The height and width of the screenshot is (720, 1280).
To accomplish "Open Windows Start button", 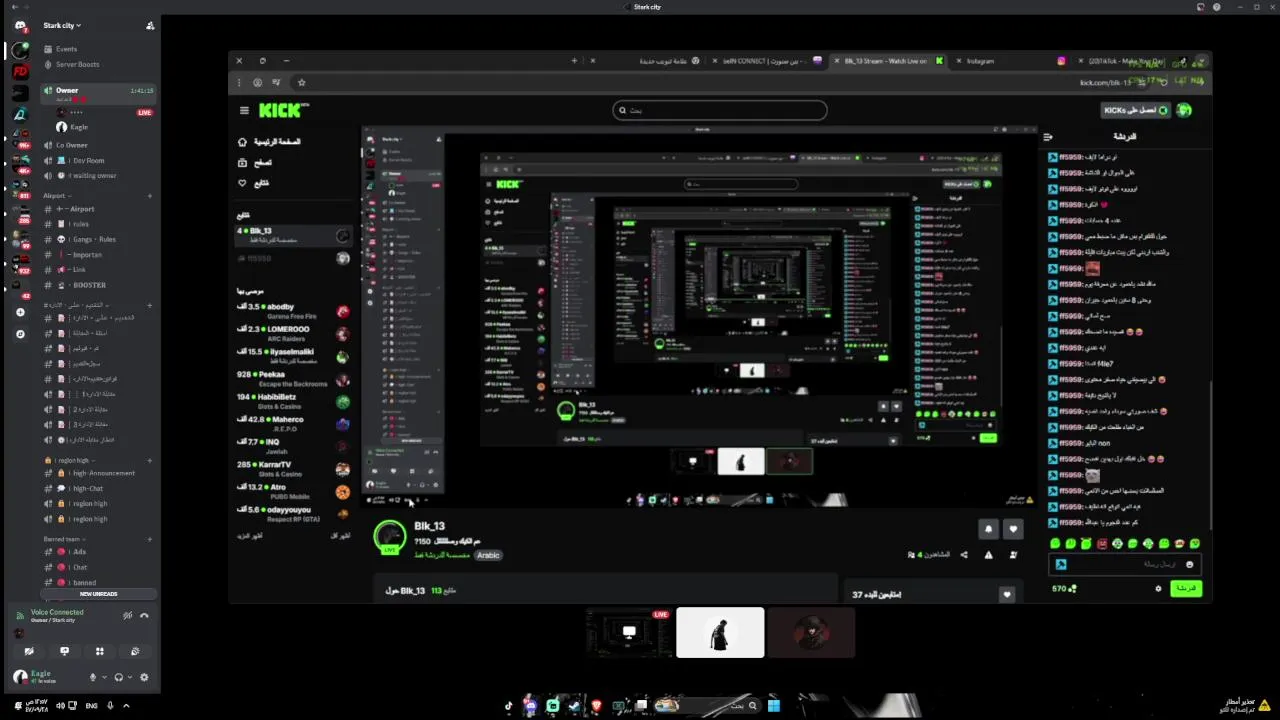I will coord(773,705).
